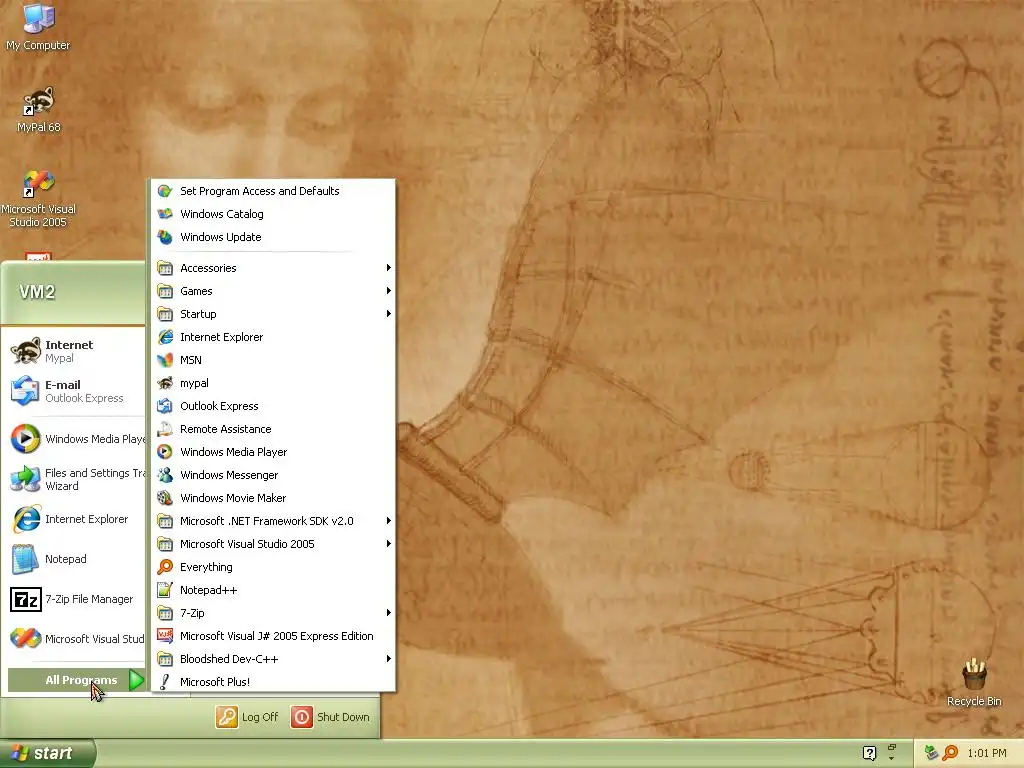Screen dimensions: 1024x768
Task: Expand Bloodshed Dev-C++ submenu
Action: [273, 659]
